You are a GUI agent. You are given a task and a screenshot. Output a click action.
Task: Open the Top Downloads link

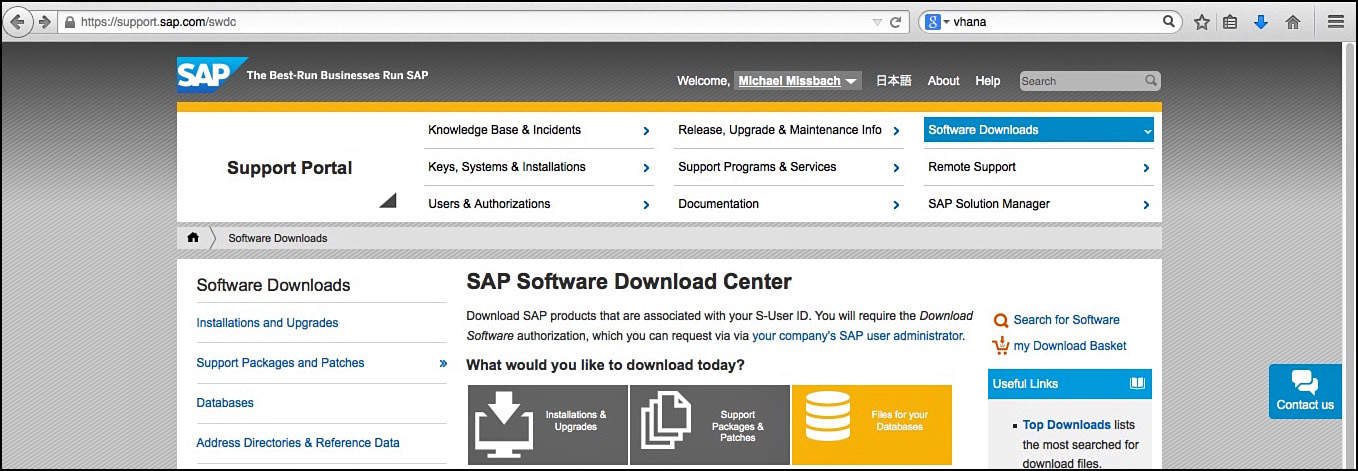pos(1066,425)
